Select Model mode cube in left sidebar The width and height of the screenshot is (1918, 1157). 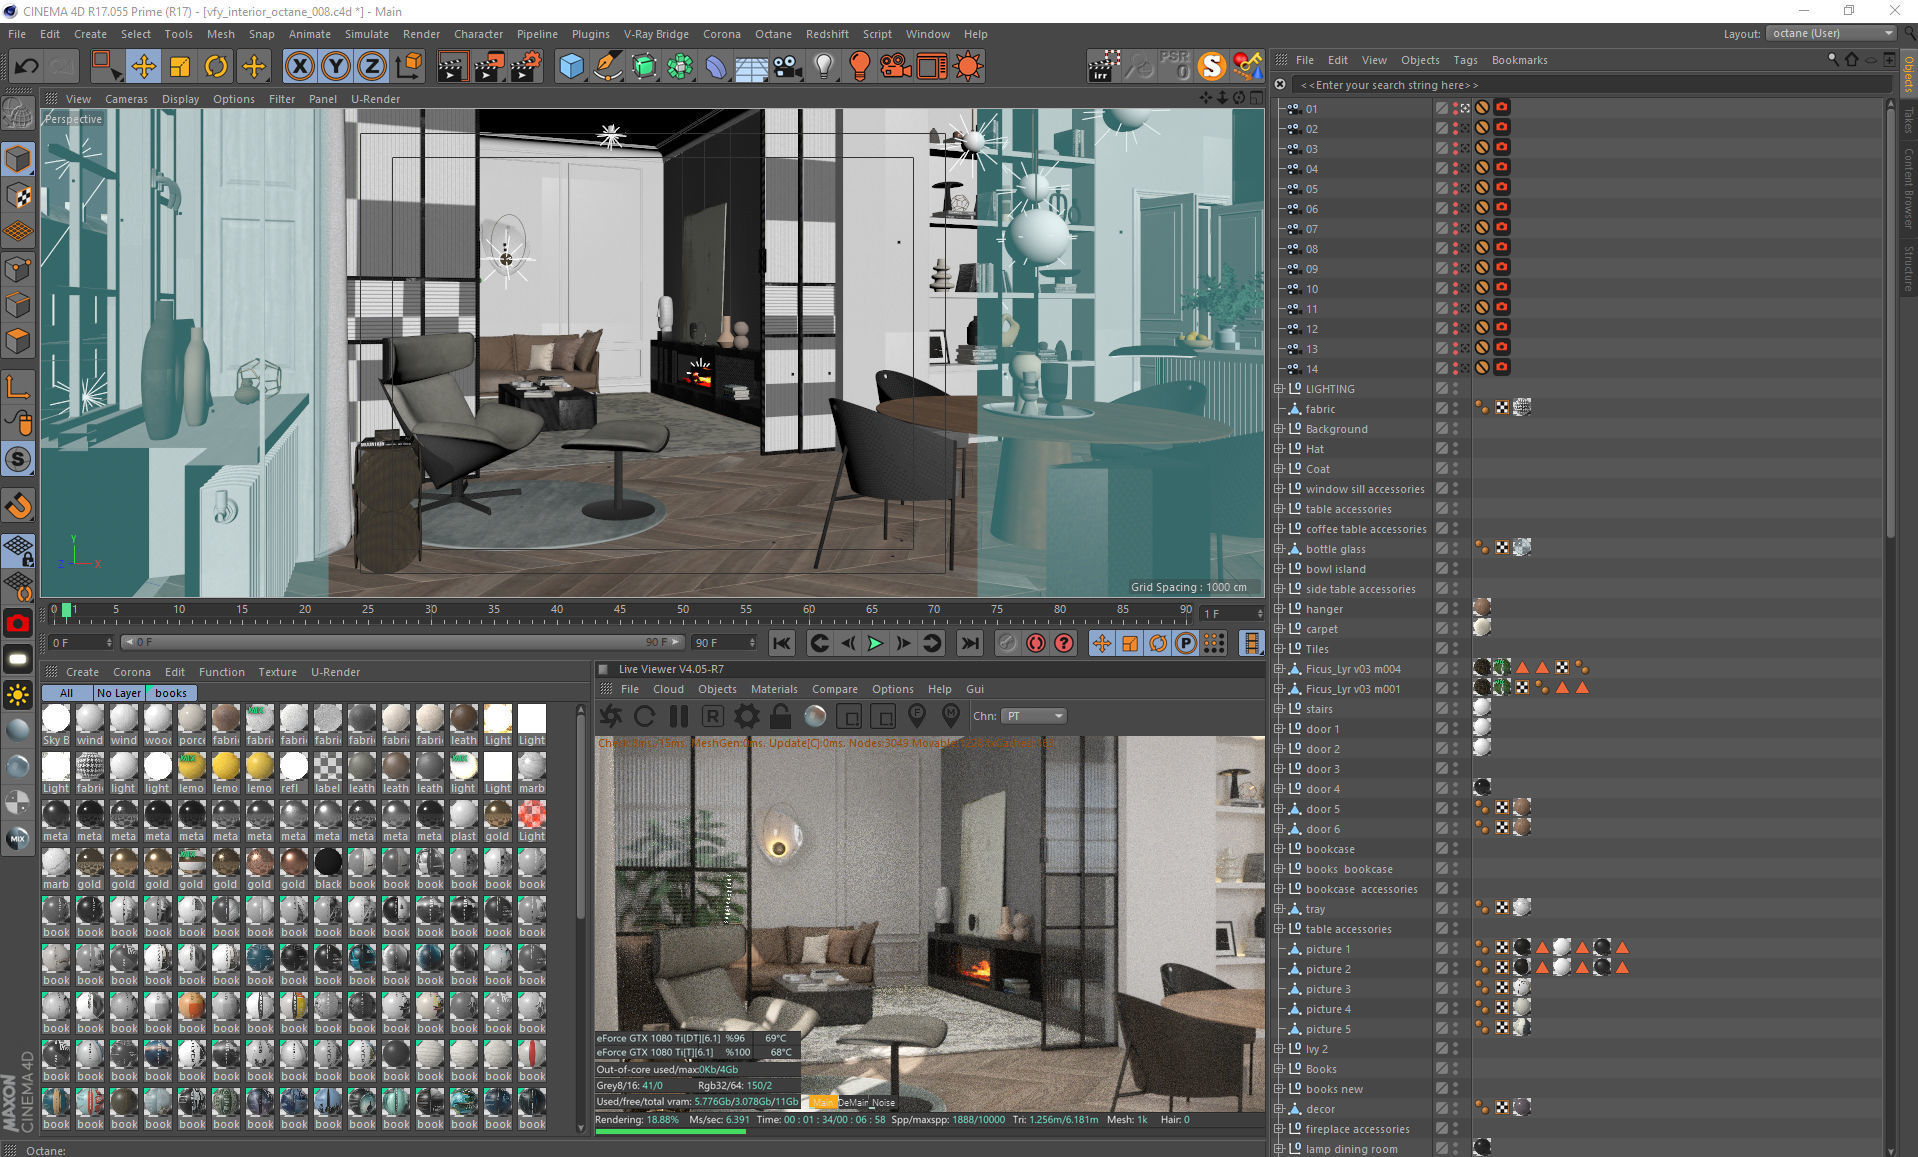click(18, 159)
